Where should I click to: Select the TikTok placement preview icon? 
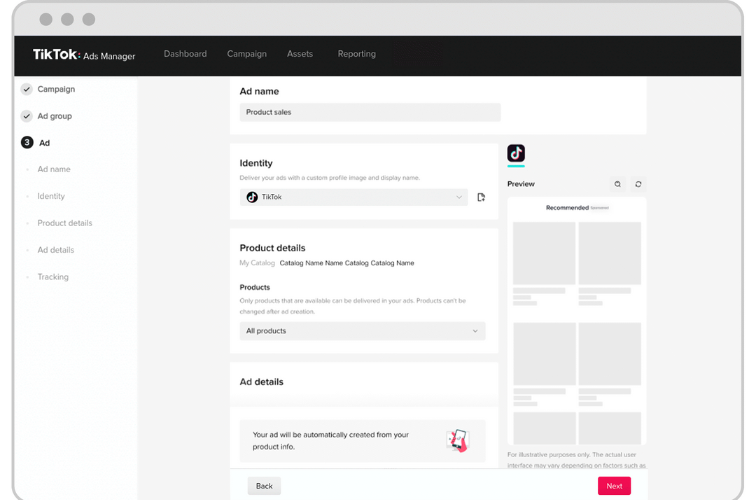coord(516,154)
